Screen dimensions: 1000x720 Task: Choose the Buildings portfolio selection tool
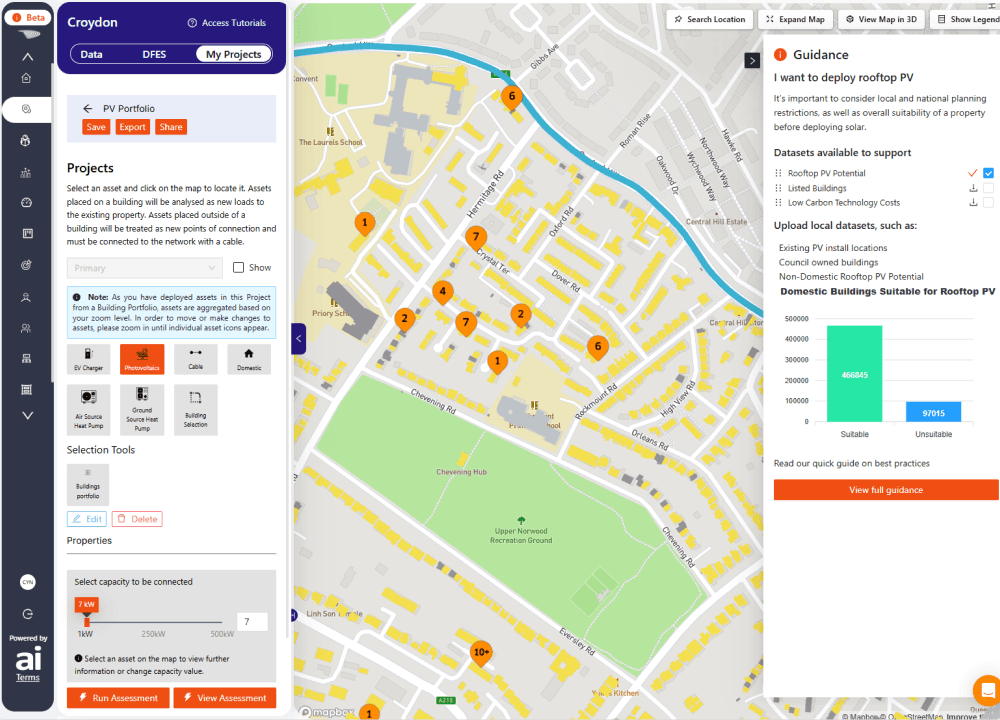pyautogui.click(x=88, y=485)
